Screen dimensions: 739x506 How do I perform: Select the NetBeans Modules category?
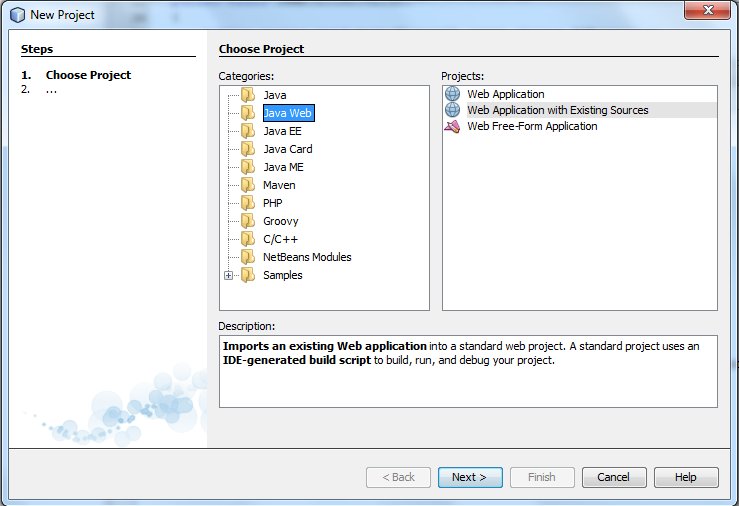(x=307, y=257)
